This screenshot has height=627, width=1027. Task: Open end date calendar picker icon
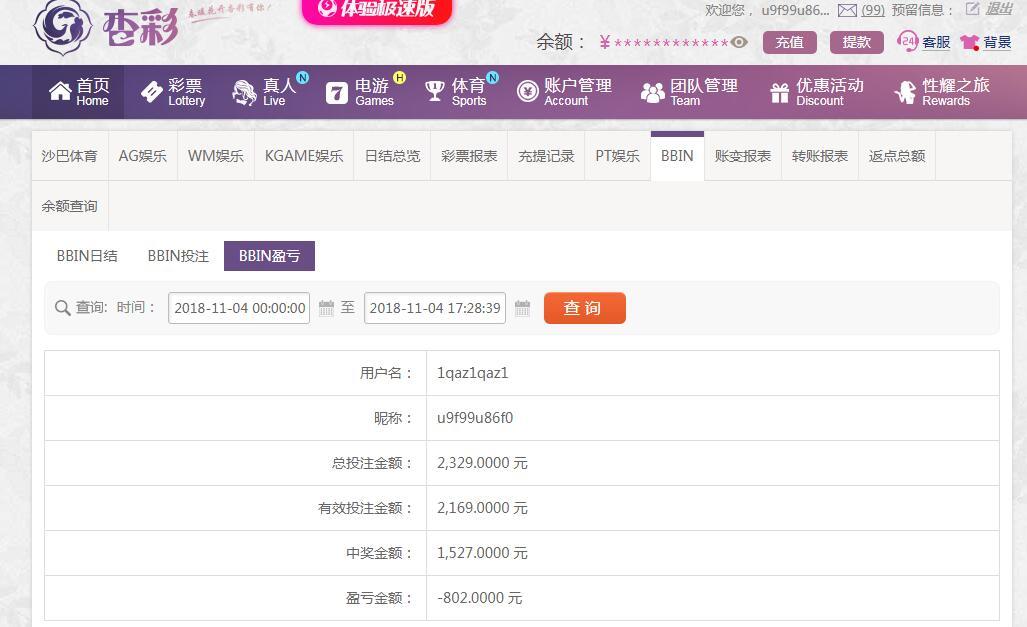[522, 308]
